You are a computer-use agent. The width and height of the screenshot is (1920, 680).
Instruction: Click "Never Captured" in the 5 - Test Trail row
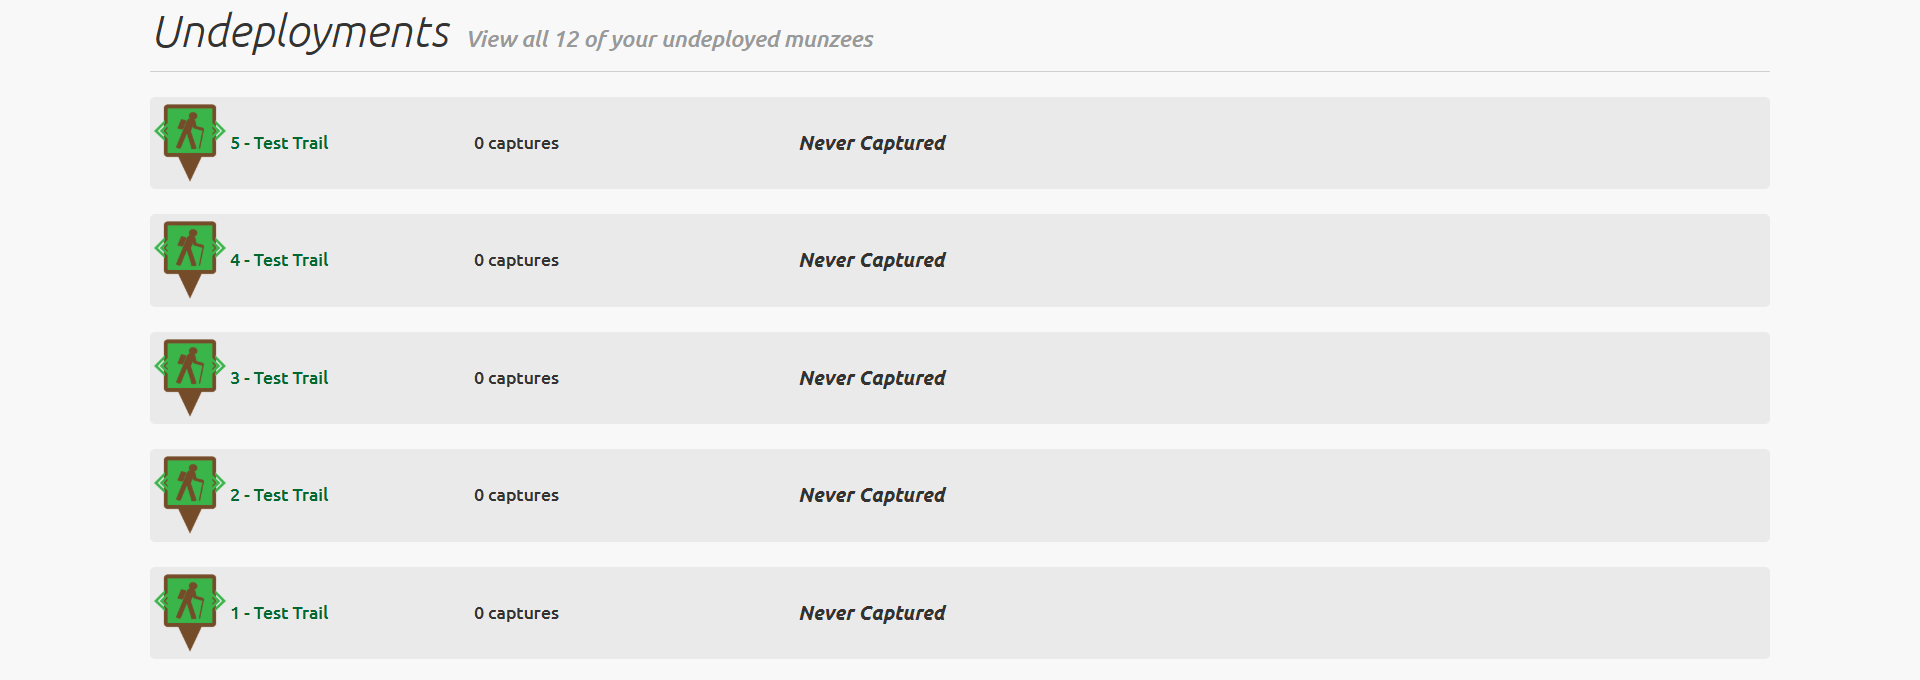(872, 143)
